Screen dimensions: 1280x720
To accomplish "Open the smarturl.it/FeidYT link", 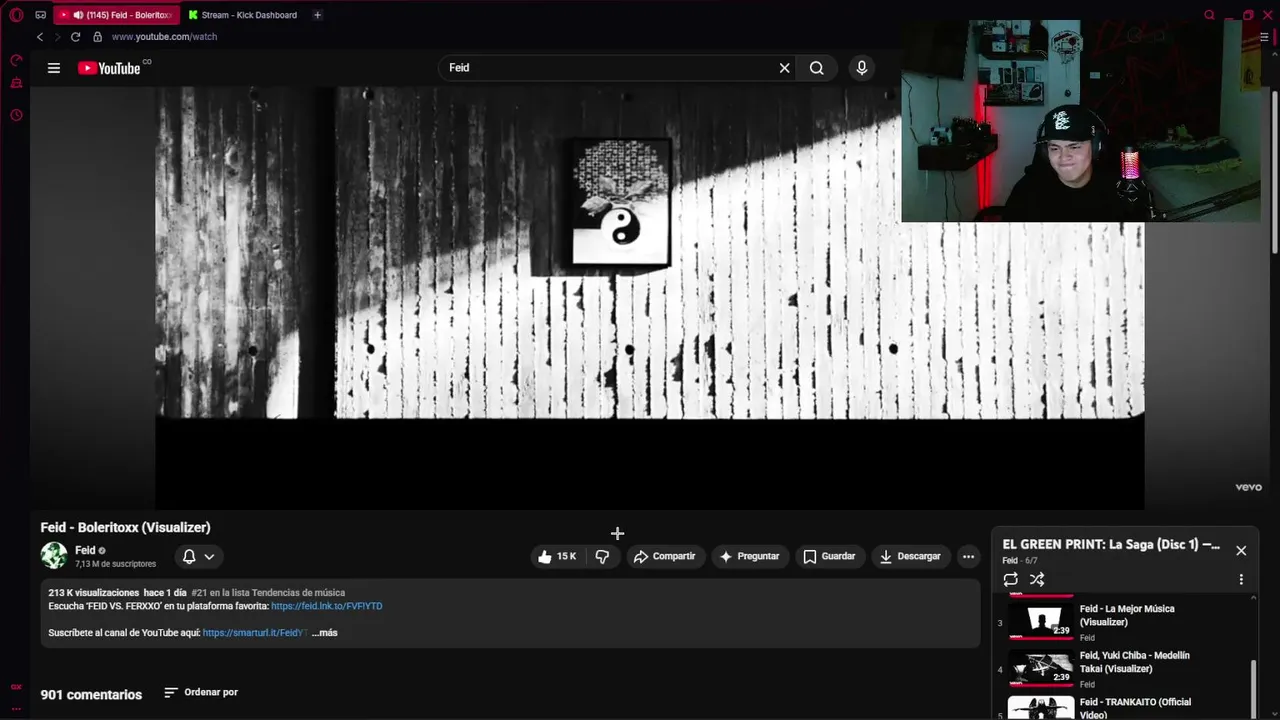I will 253,633.
